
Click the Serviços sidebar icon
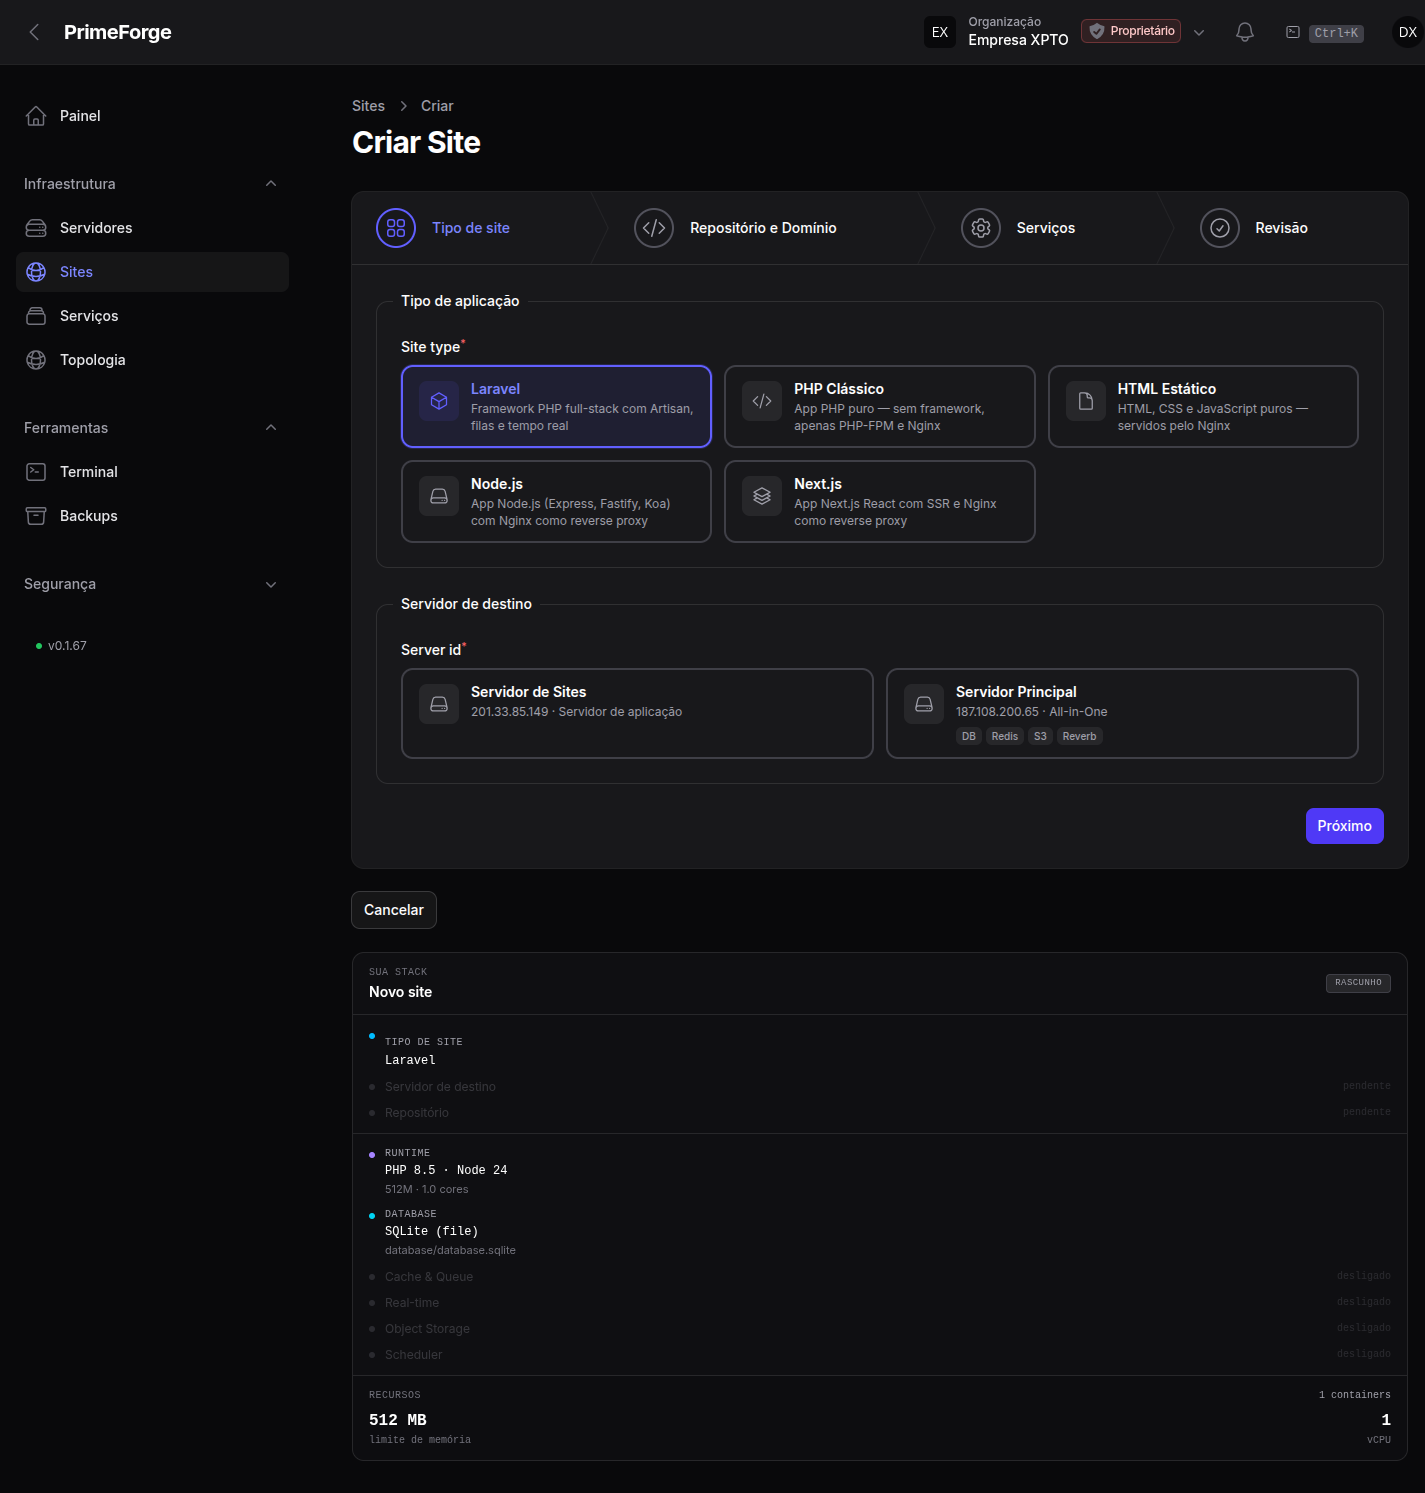click(x=36, y=316)
